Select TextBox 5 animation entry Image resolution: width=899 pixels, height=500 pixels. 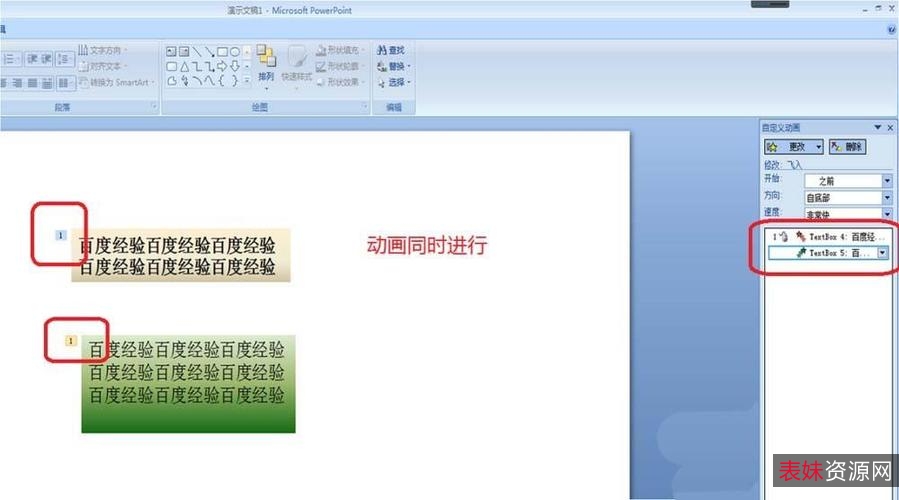(x=828, y=252)
